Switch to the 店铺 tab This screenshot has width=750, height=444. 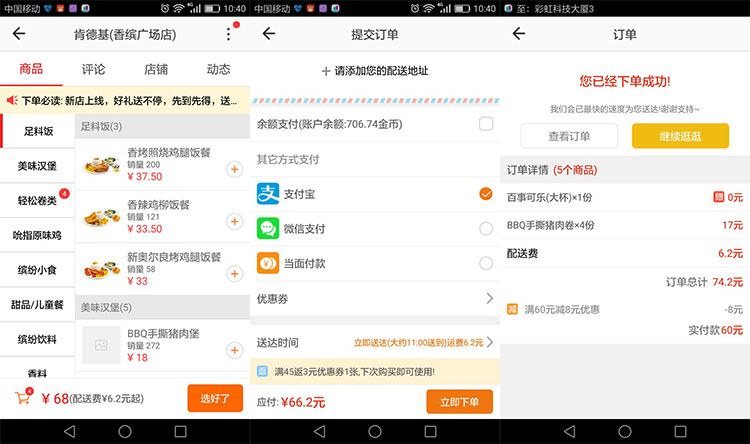pos(156,69)
